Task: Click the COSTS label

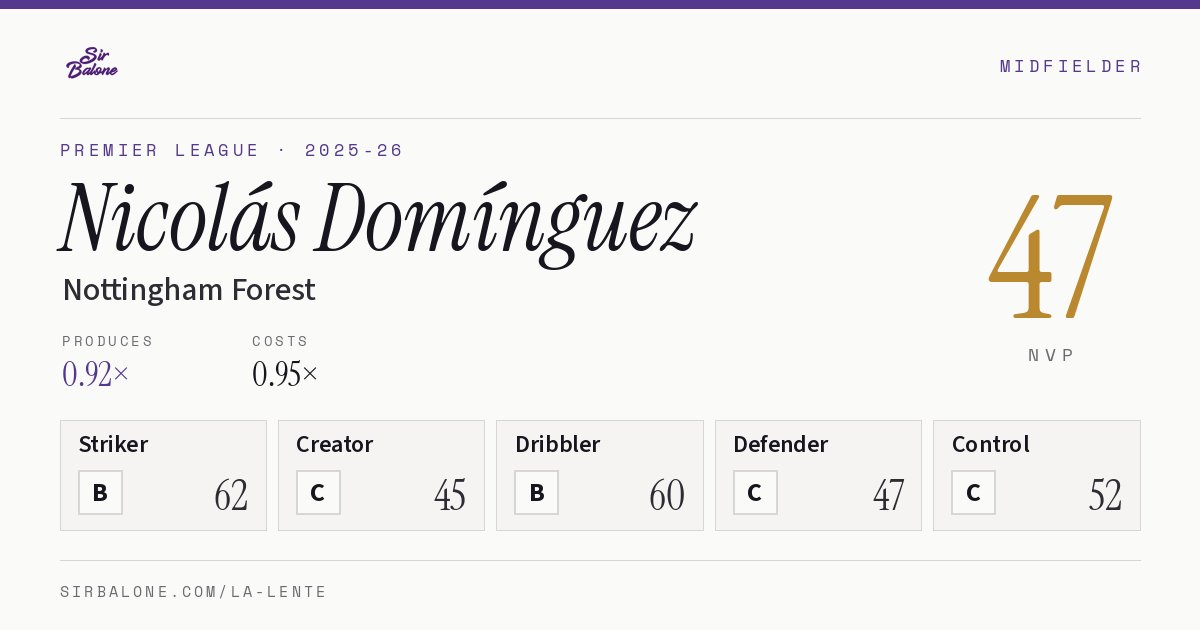Action: point(281,341)
